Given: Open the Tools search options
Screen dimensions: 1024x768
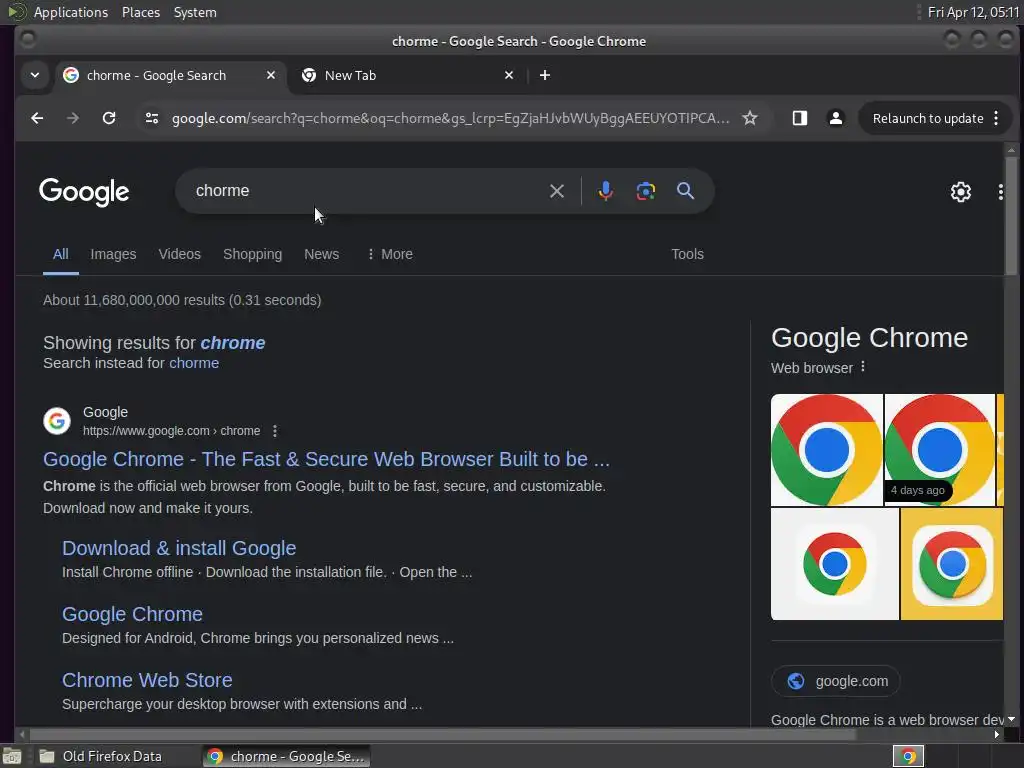Looking at the screenshot, I should (x=688, y=254).
